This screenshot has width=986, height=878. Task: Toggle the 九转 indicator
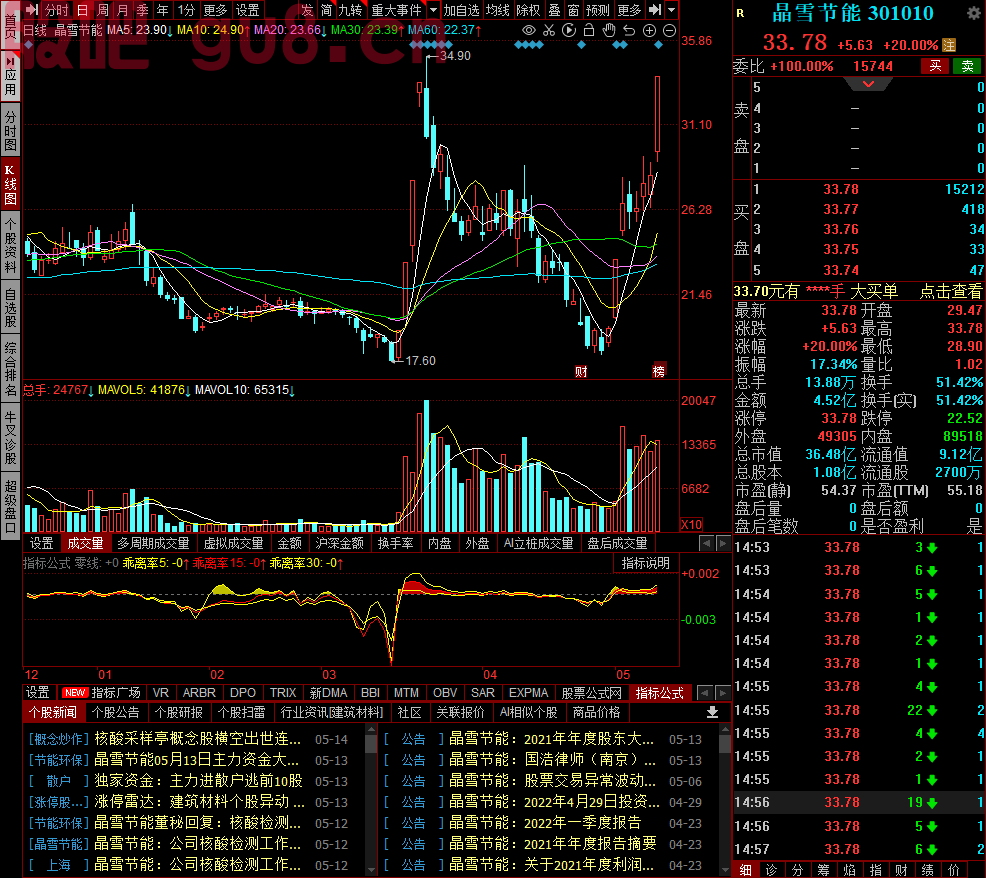click(350, 10)
